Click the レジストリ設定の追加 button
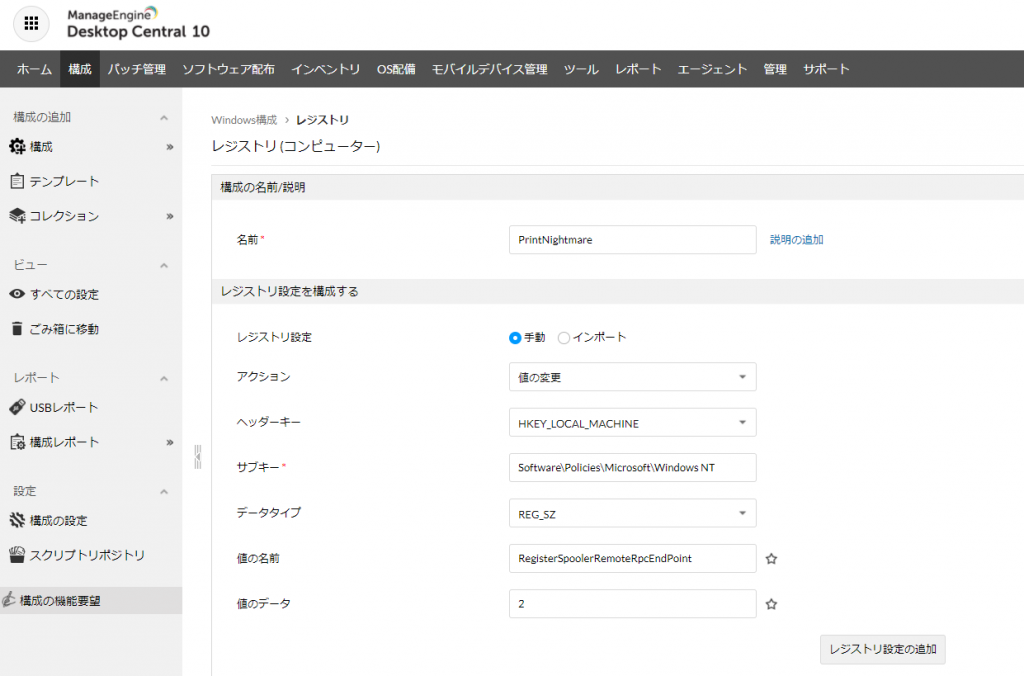Viewport: 1024px width, 676px height. coord(882,649)
